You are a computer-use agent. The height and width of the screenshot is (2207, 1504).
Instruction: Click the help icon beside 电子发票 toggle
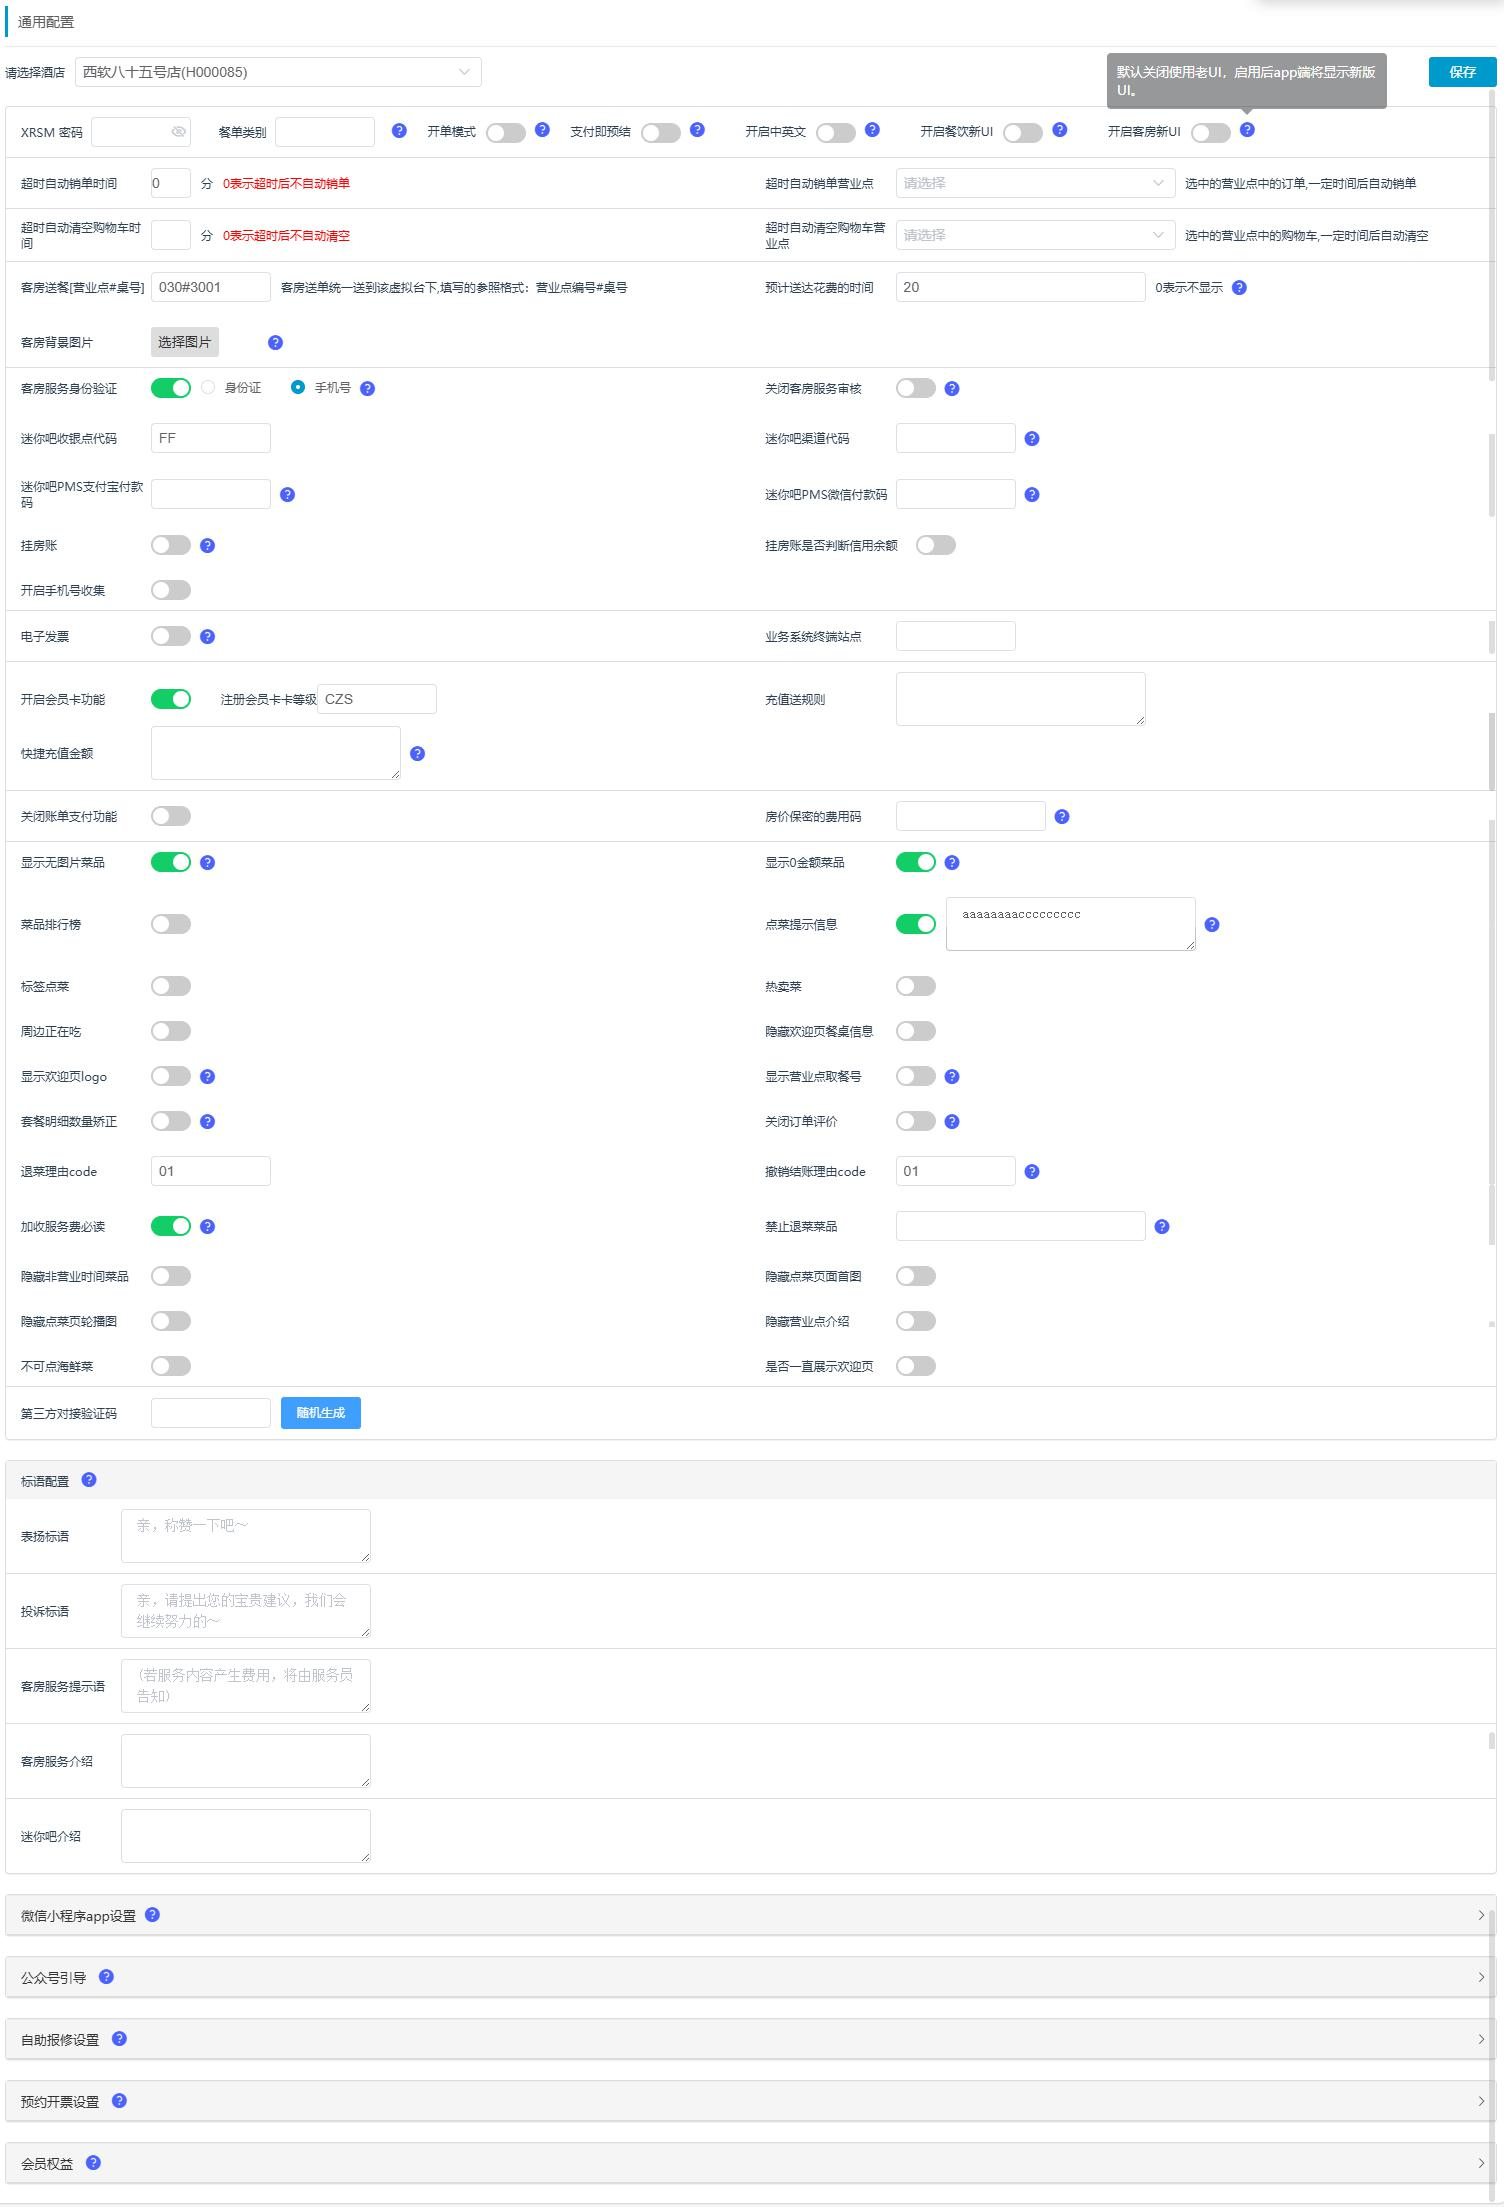[x=207, y=637]
